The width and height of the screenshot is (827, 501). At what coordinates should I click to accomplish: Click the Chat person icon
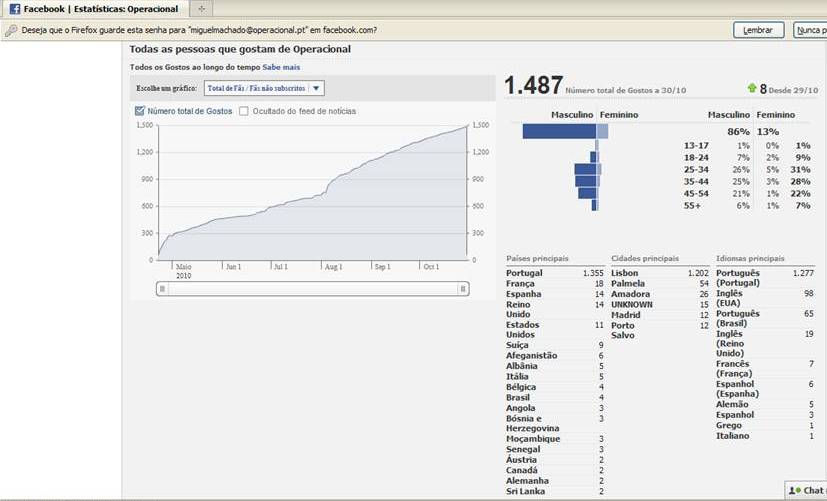tap(794, 490)
